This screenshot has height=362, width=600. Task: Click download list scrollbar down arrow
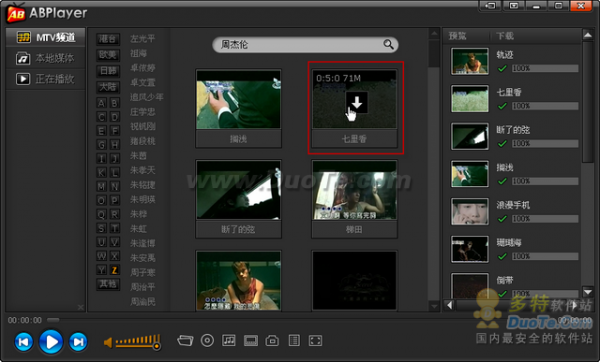588,292
